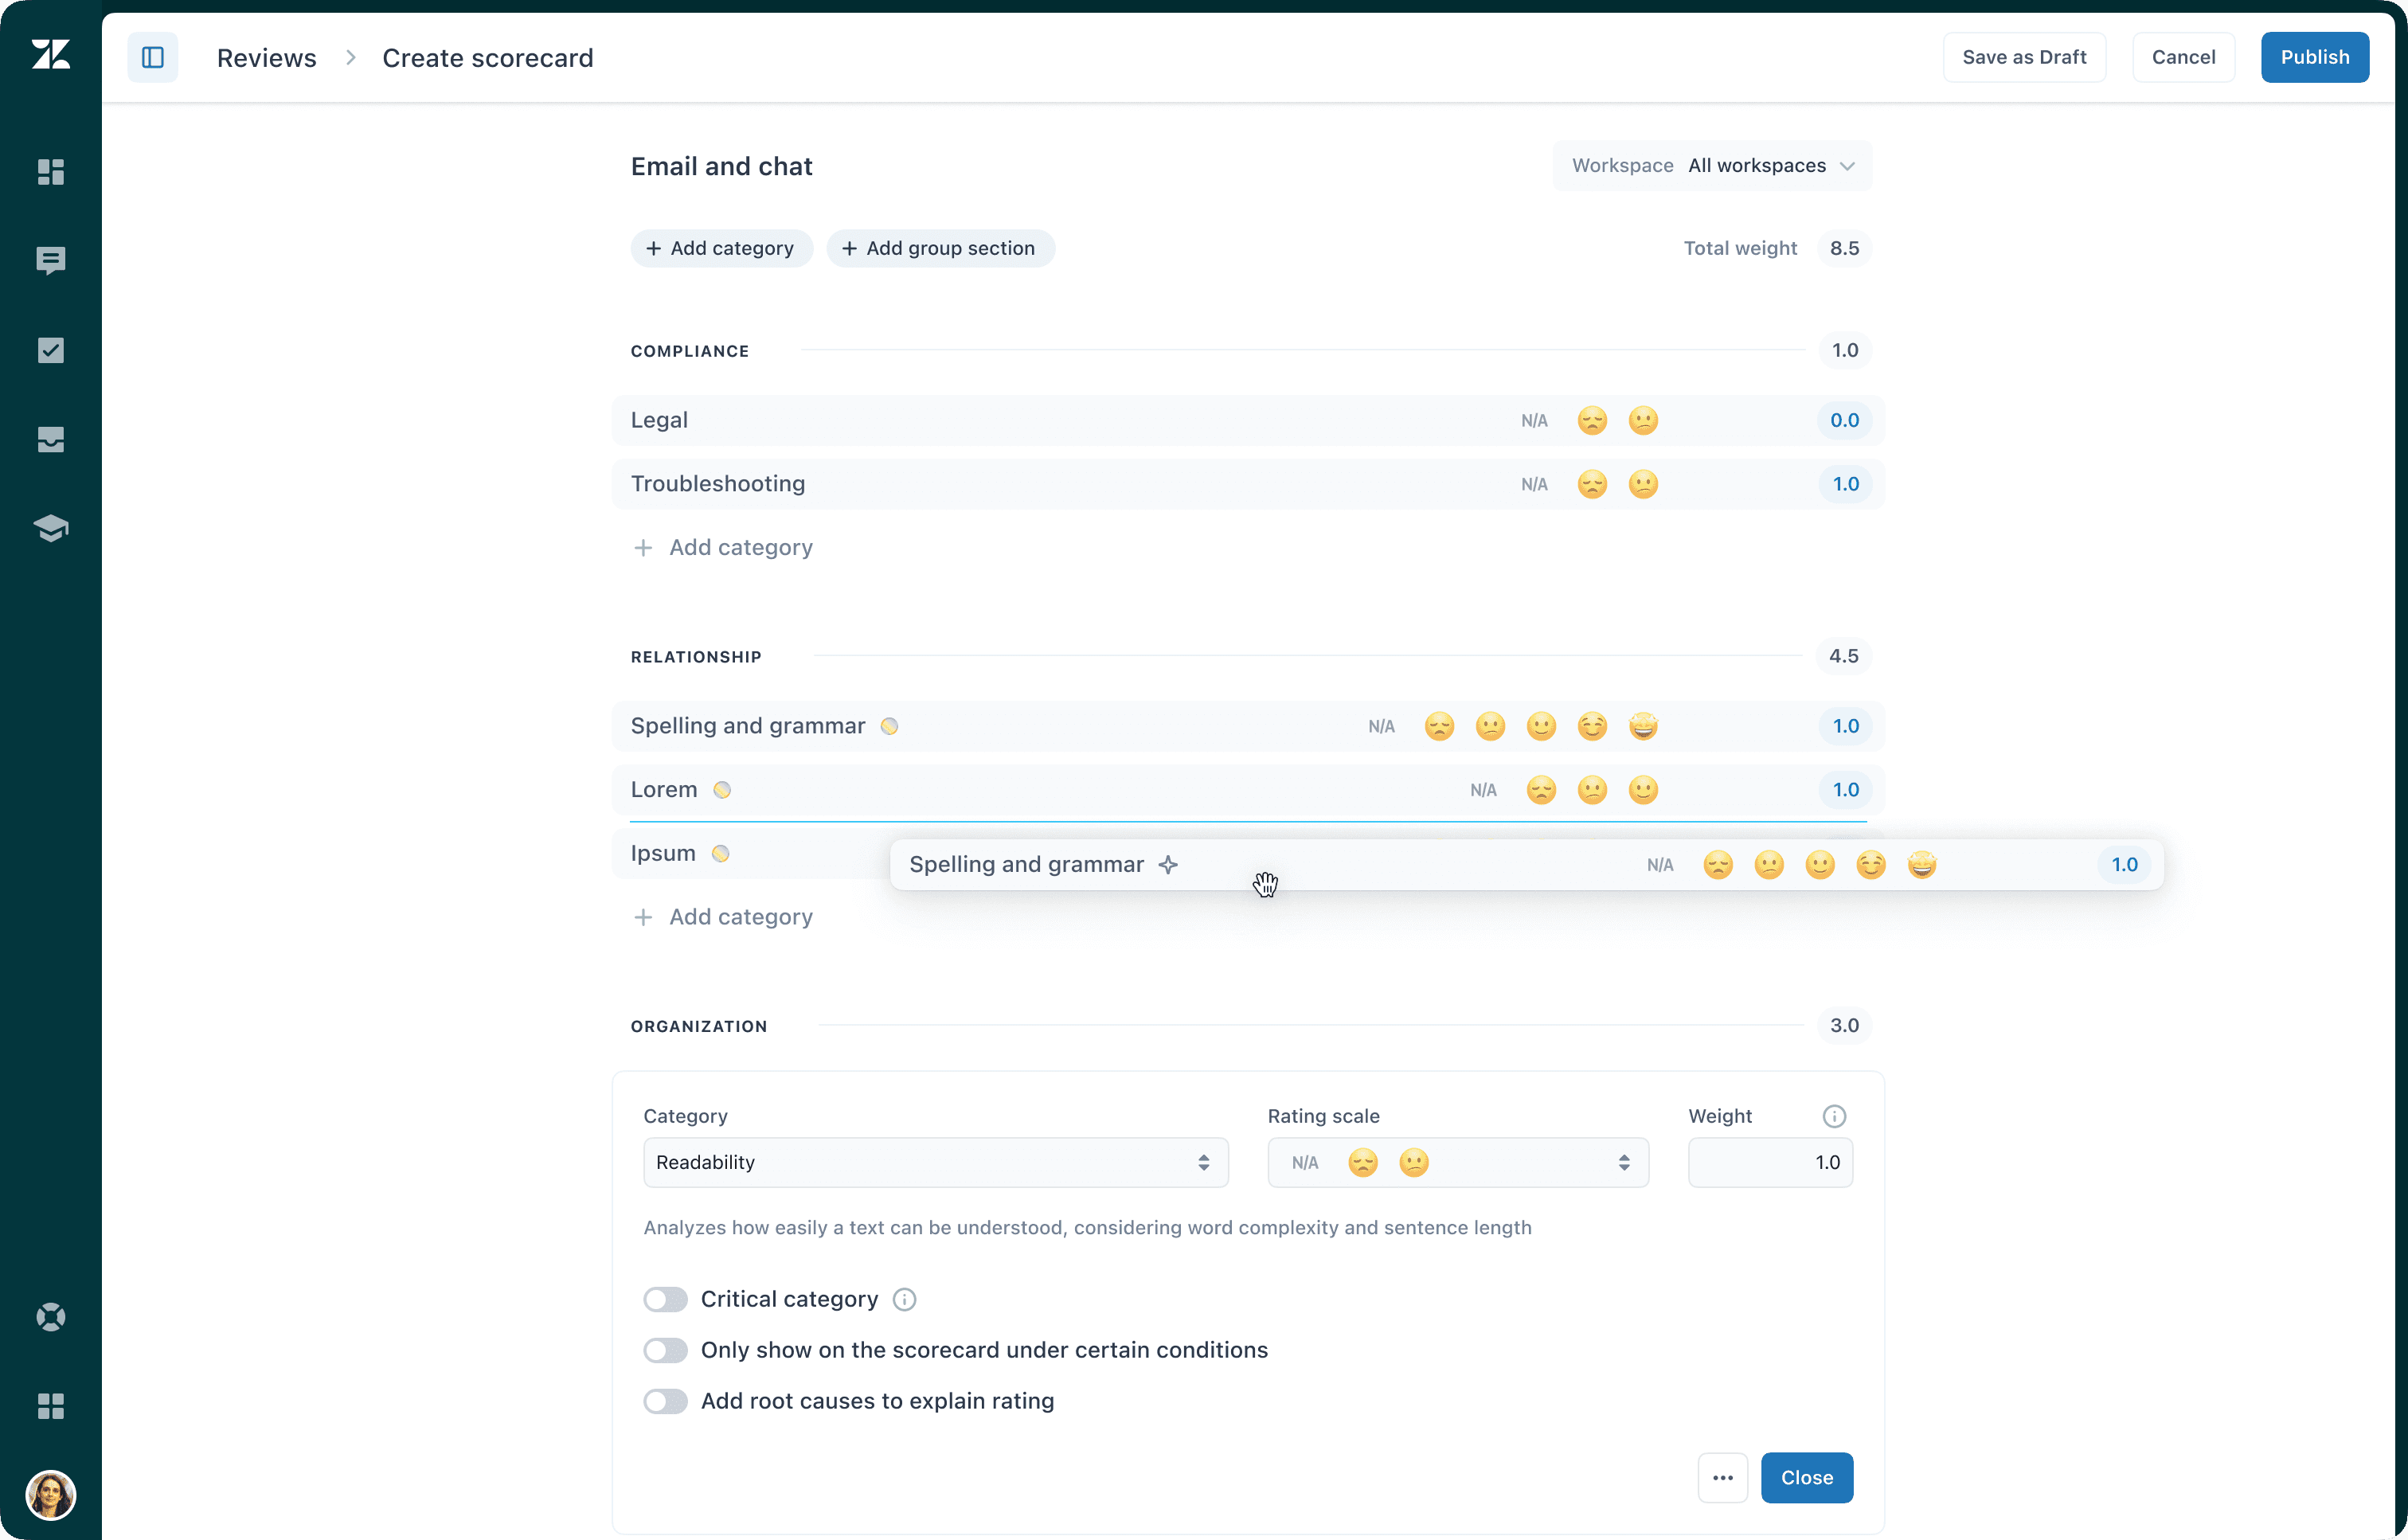Open the conversations chat icon in sidebar

pos(50,260)
